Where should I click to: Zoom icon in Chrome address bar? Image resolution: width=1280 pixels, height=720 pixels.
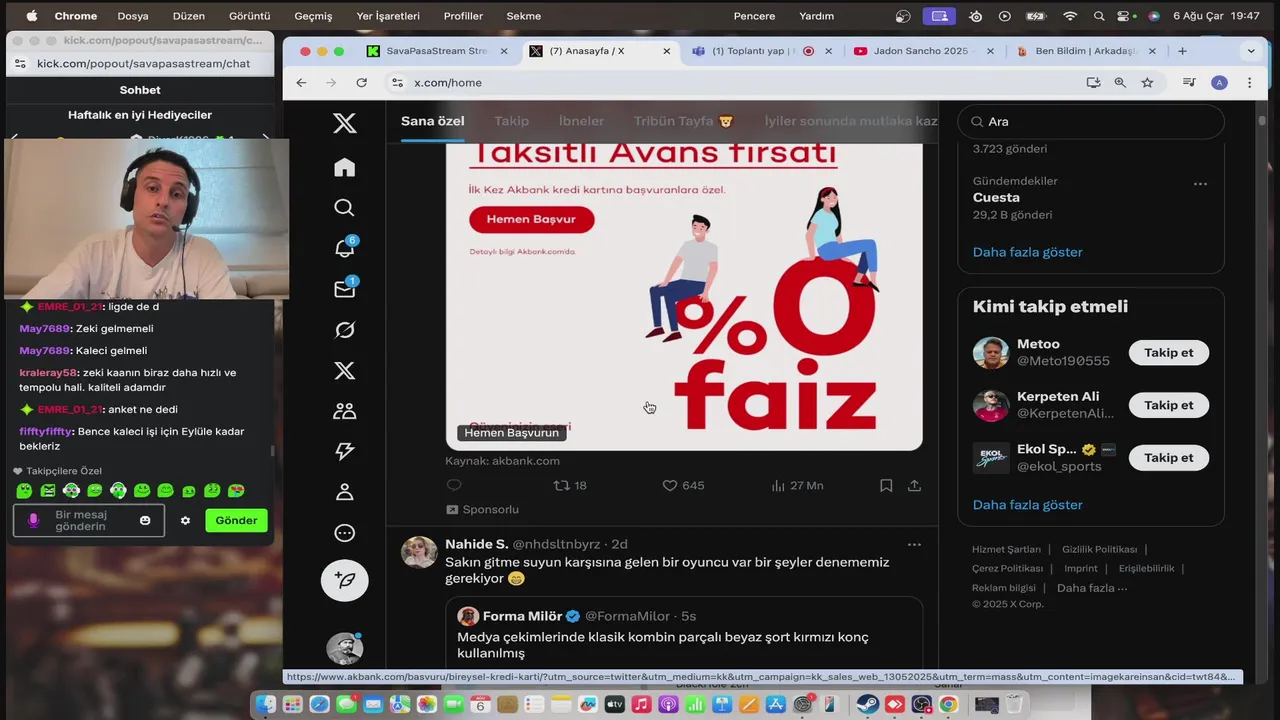[x=1120, y=83]
